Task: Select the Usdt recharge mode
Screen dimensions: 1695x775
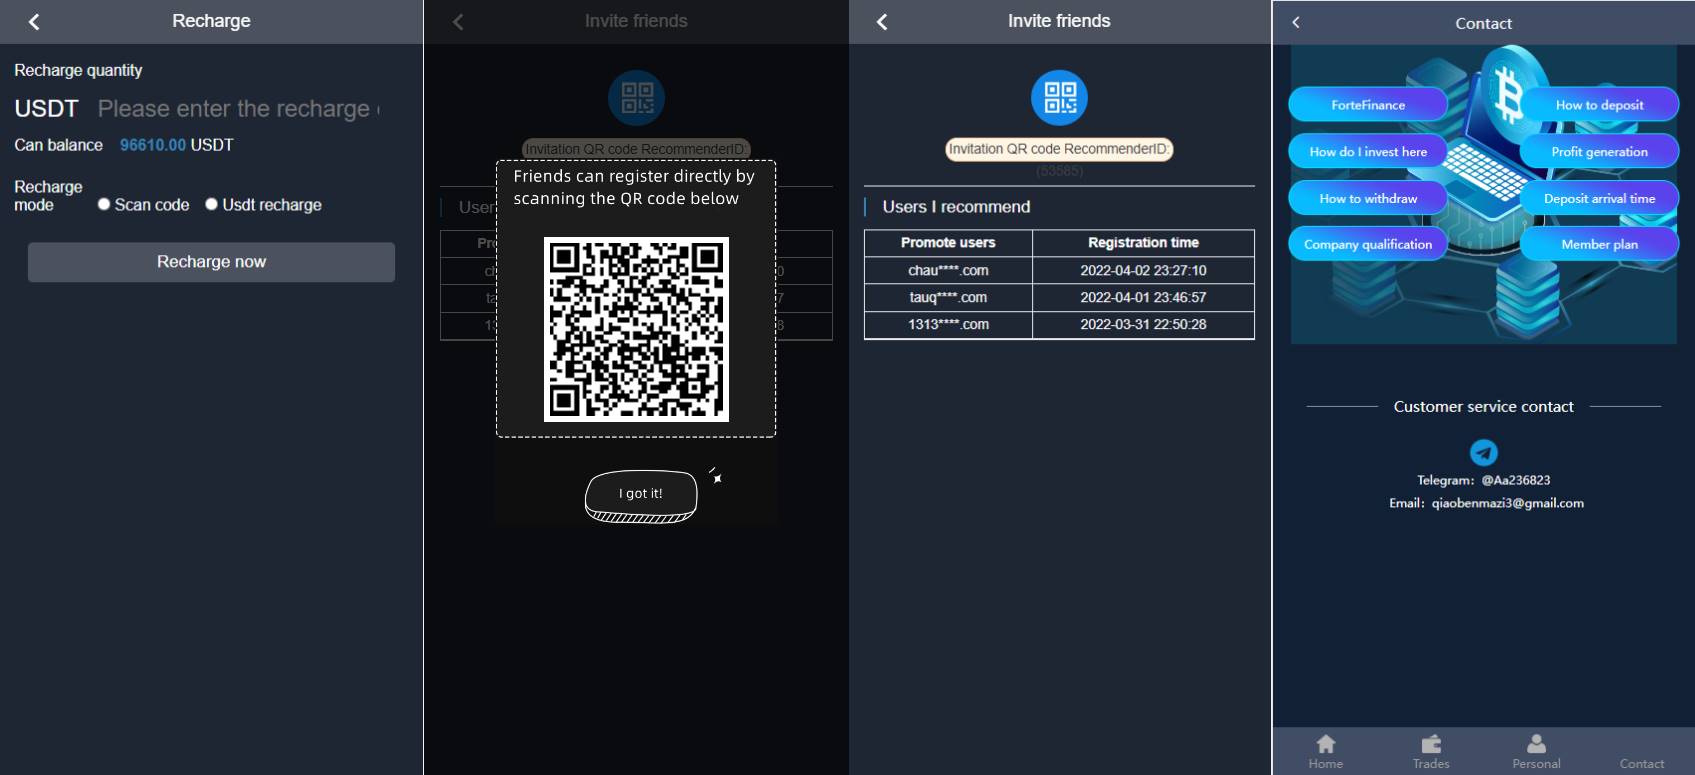Action: pos(212,204)
